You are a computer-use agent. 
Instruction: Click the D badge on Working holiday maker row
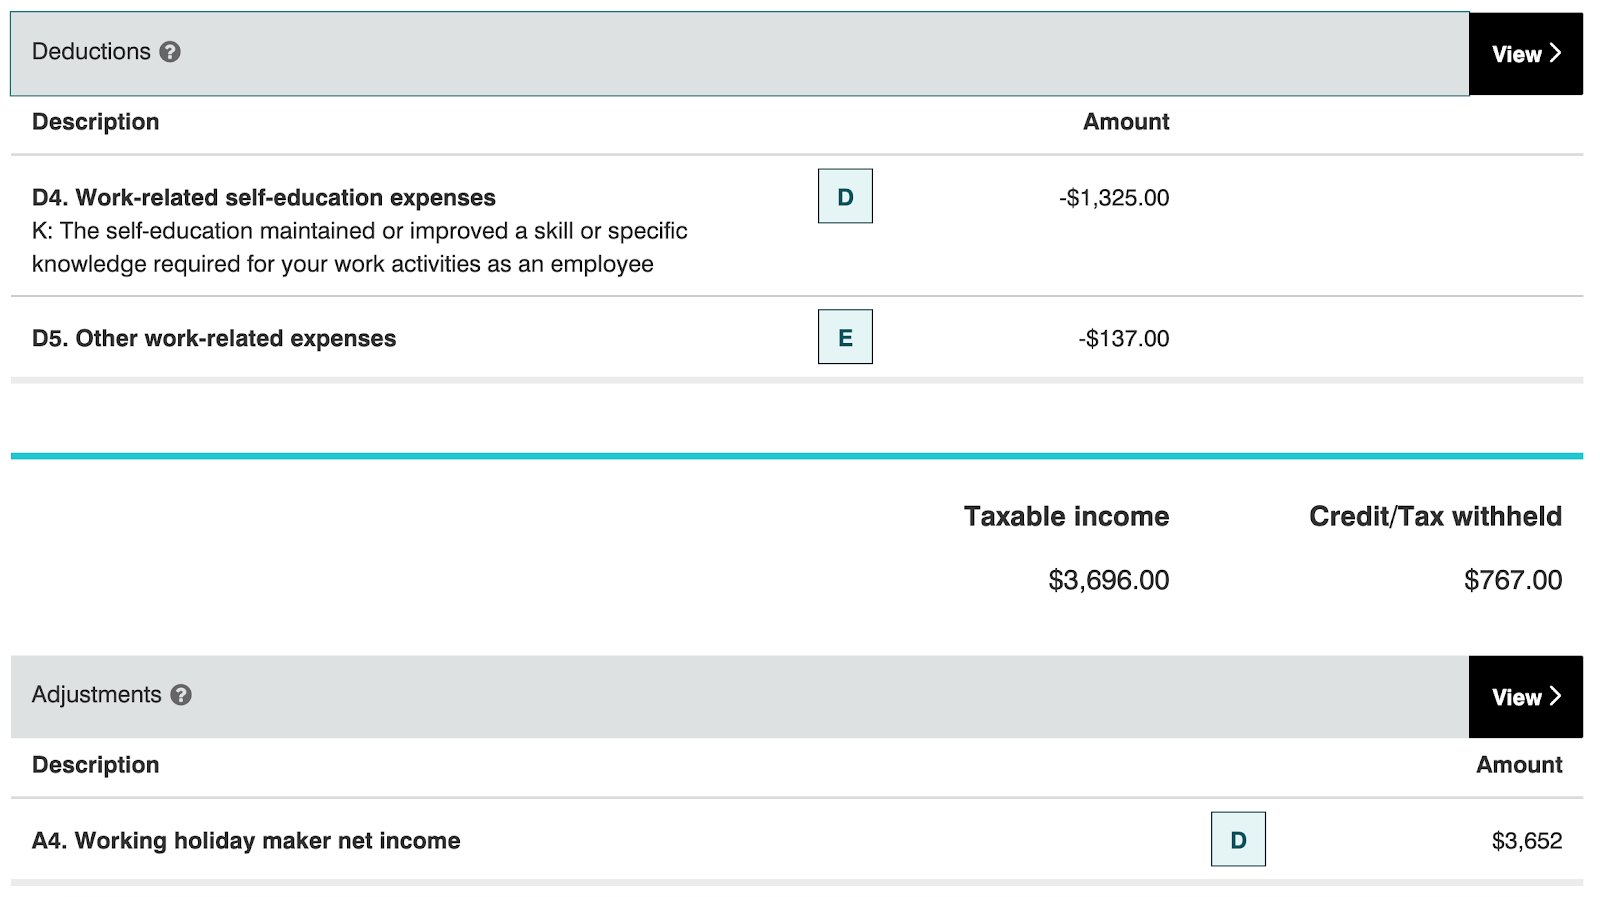point(1238,839)
